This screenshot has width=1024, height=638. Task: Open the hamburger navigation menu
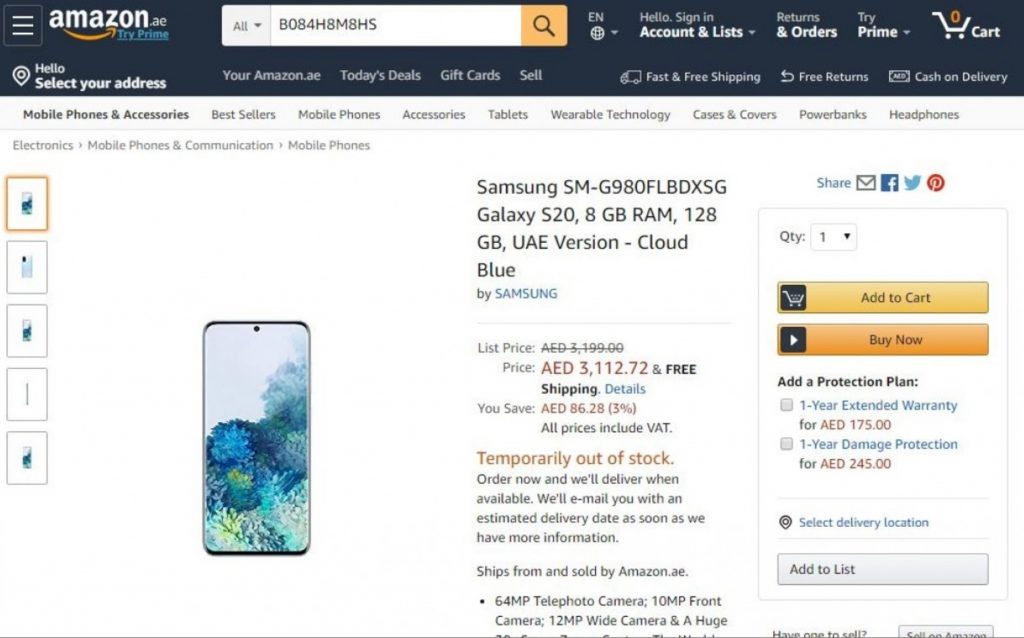pyautogui.click(x=23, y=26)
